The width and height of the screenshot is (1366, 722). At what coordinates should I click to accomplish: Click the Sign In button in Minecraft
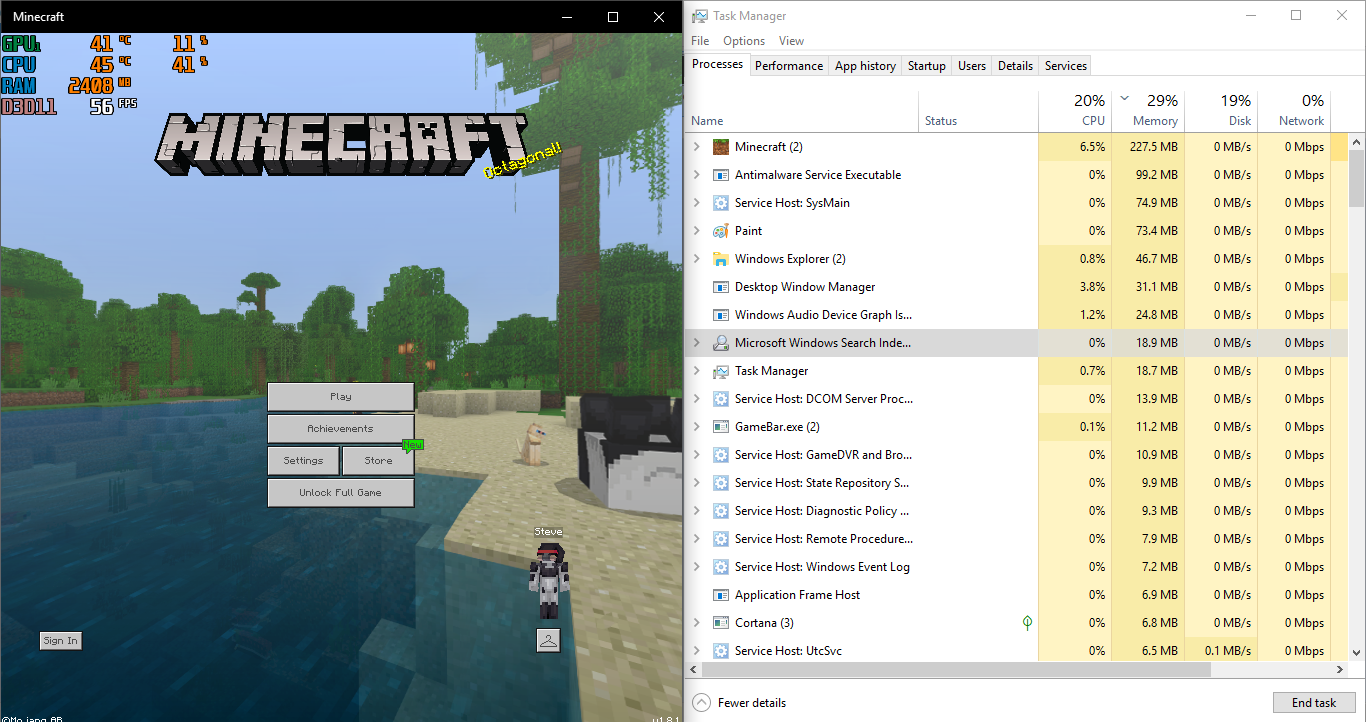[x=60, y=641]
